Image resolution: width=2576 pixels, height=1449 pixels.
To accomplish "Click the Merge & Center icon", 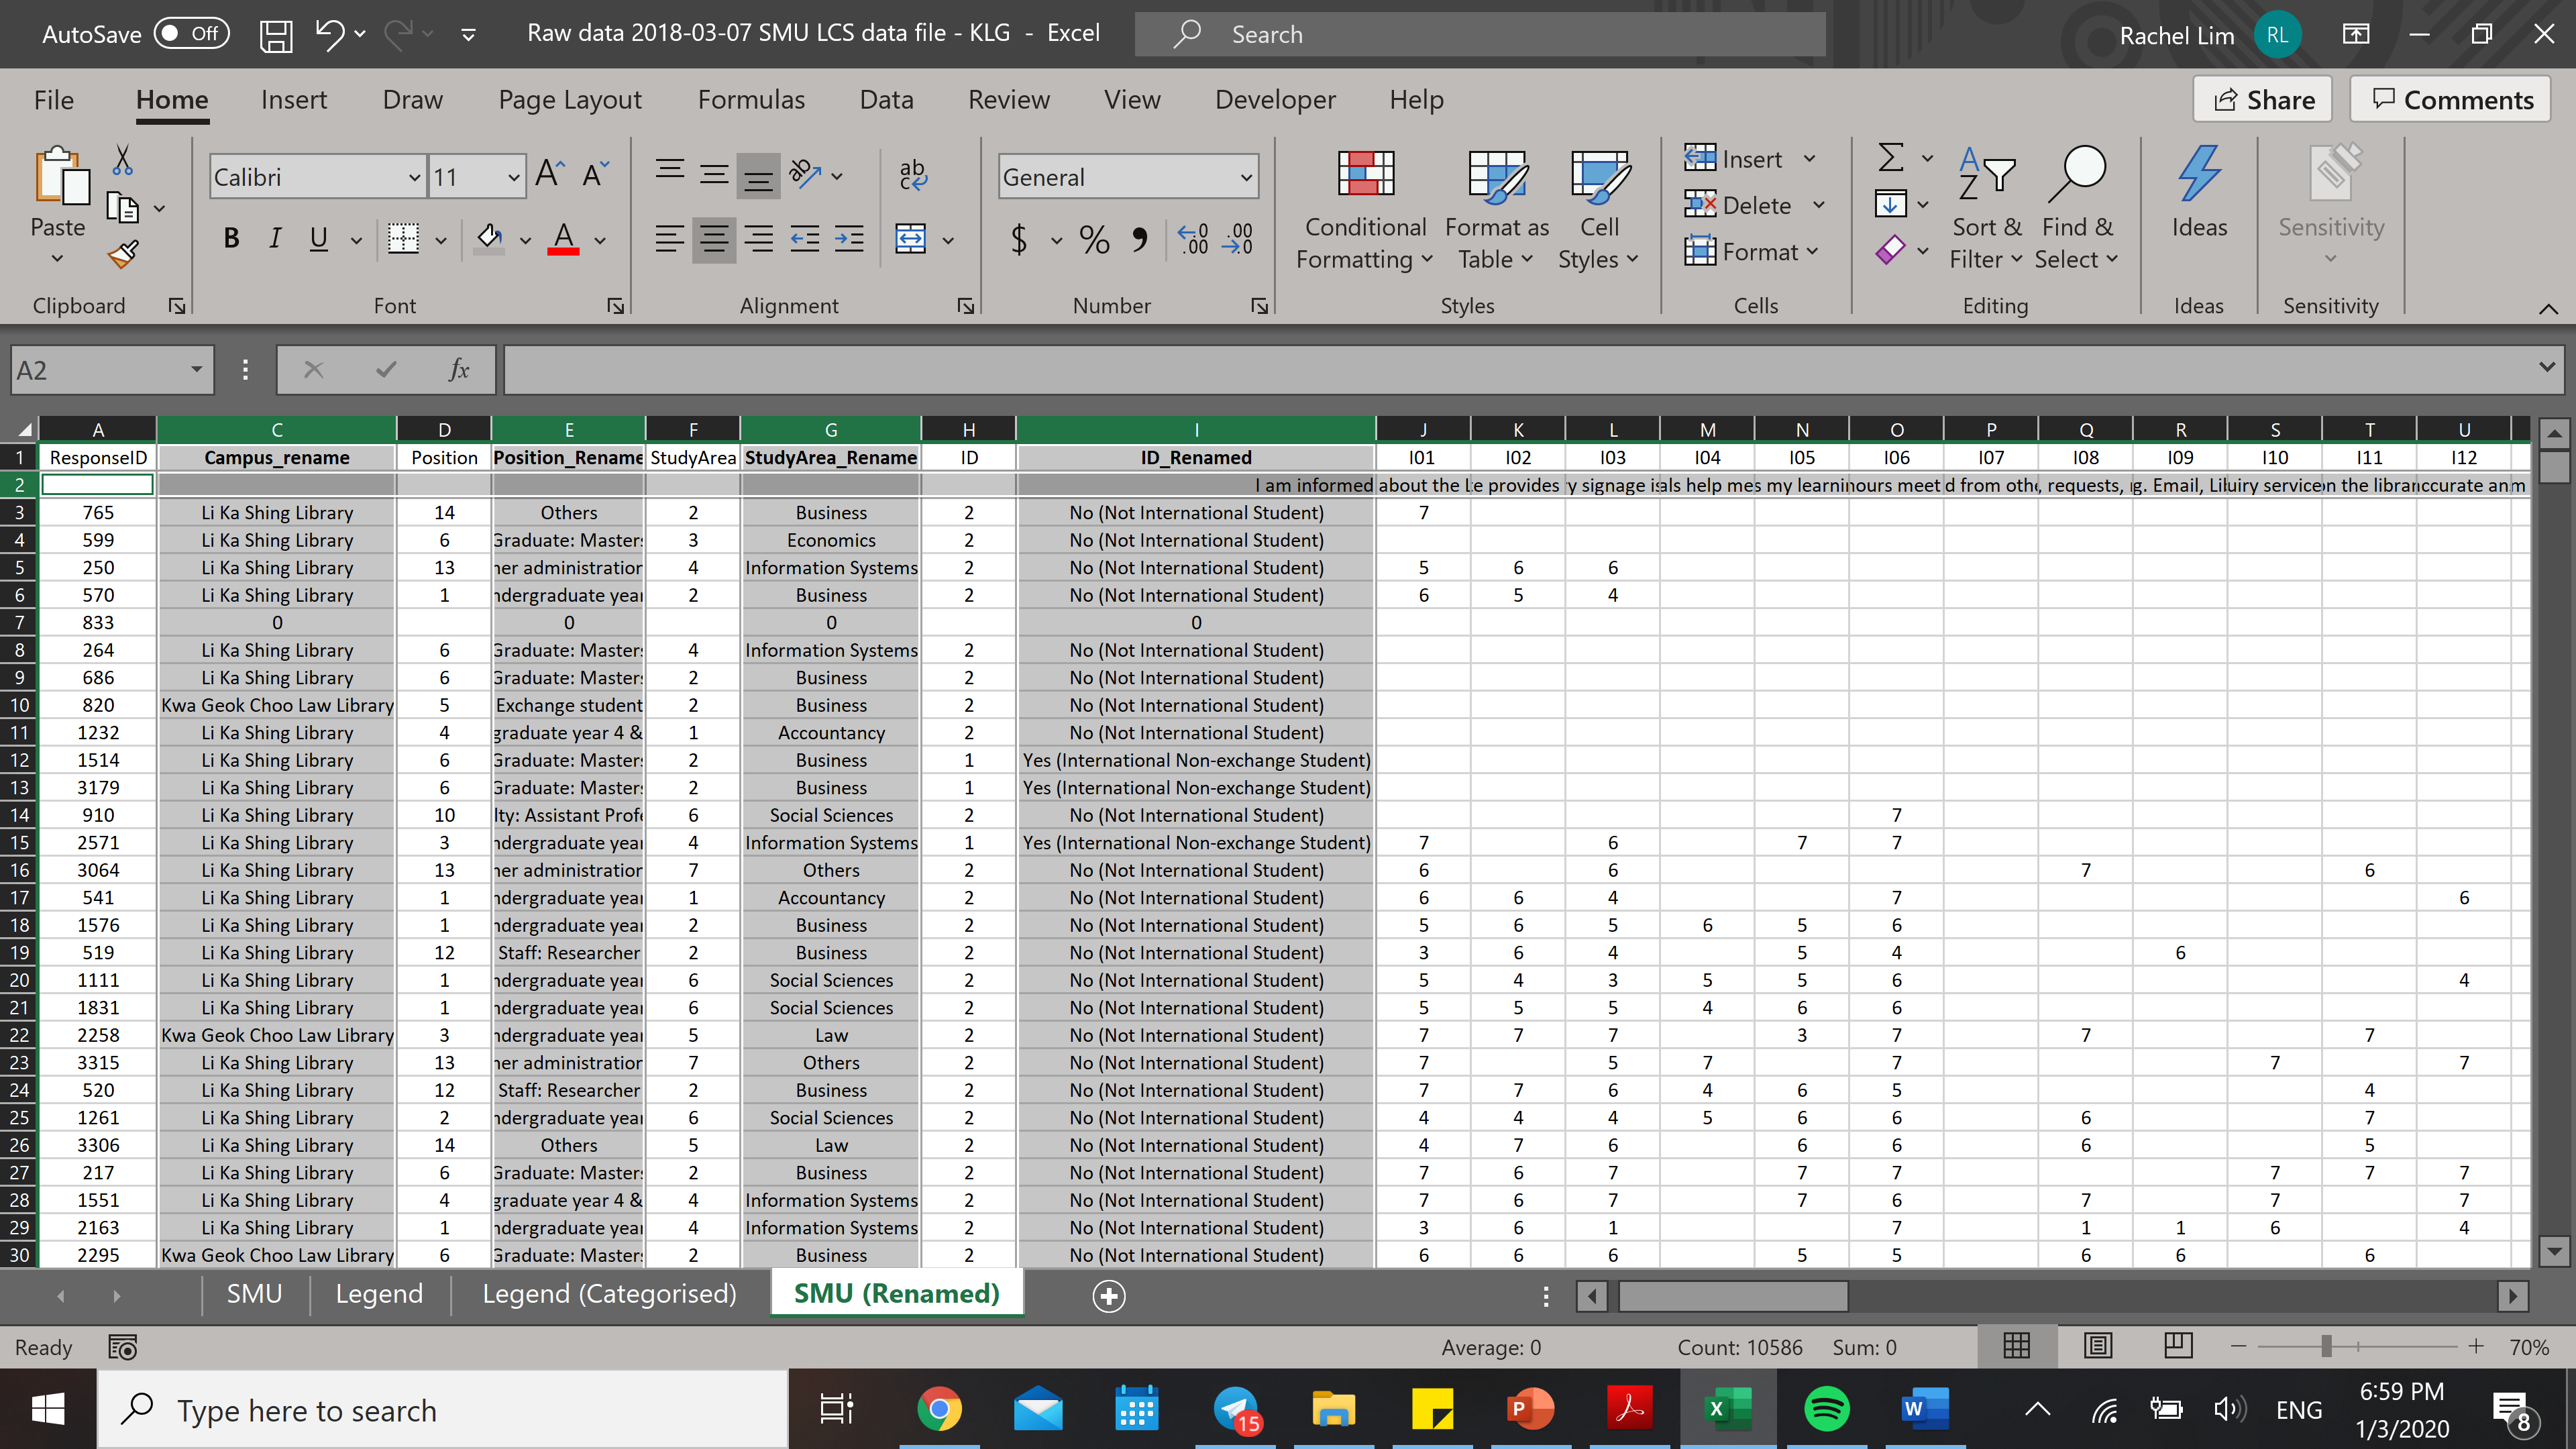I will coord(911,239).
